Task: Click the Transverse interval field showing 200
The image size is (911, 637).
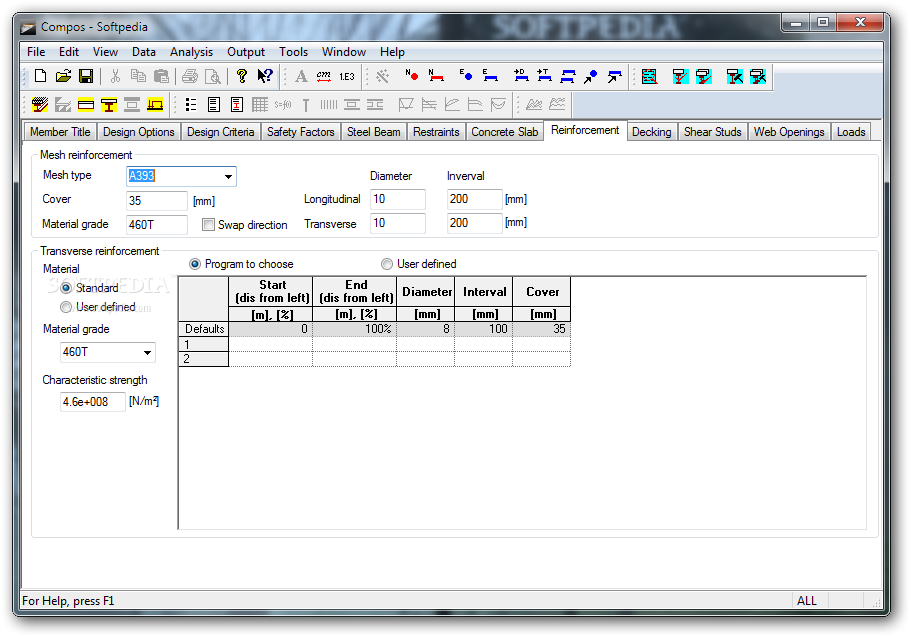Action: [x=475, y=223]
